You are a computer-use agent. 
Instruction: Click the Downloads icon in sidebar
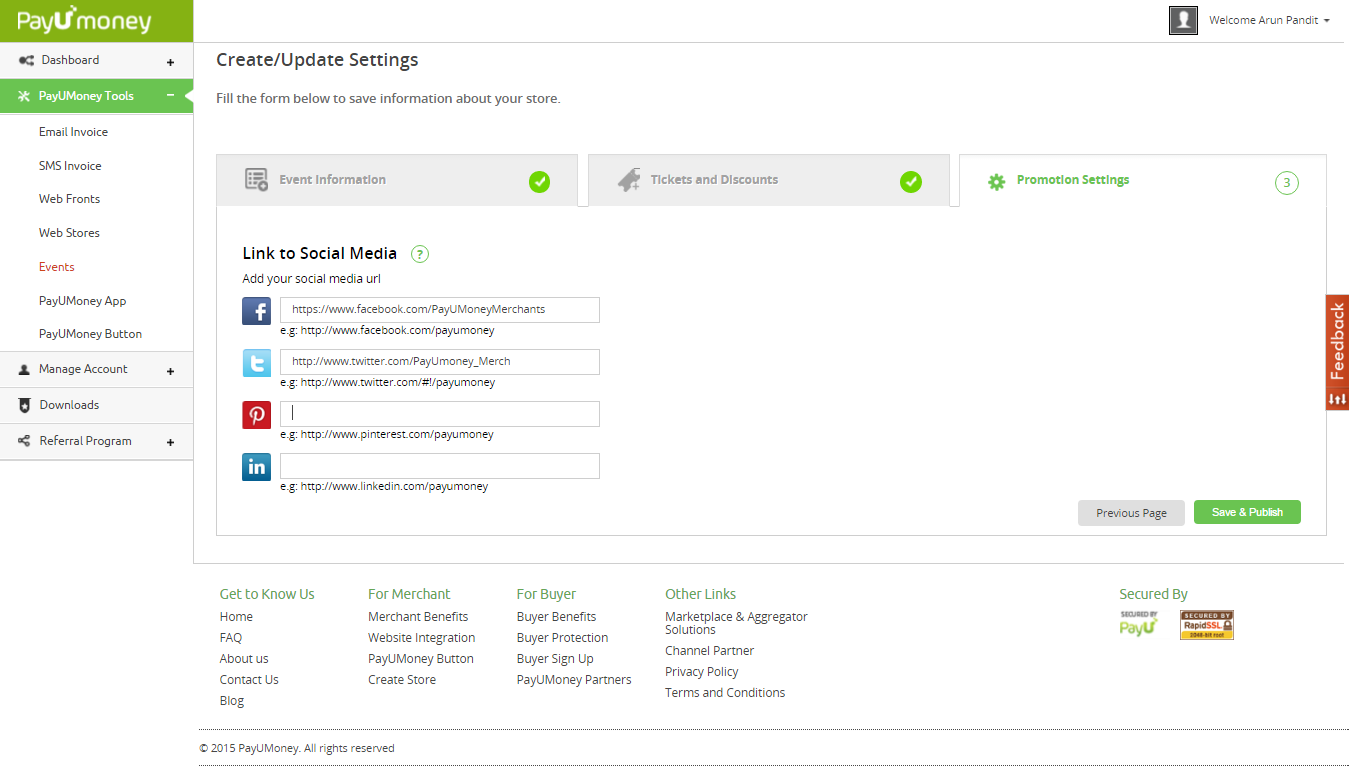point(25,405)
